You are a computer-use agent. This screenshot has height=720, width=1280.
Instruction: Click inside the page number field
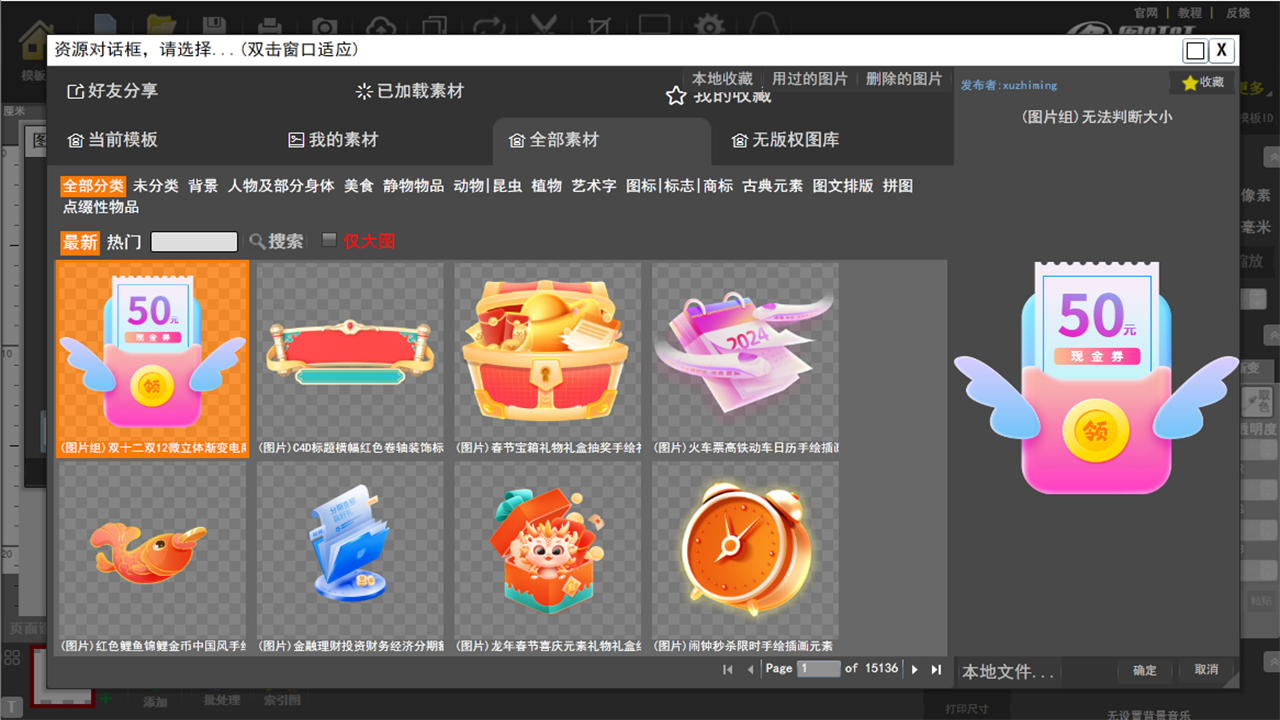pos(818,668)
